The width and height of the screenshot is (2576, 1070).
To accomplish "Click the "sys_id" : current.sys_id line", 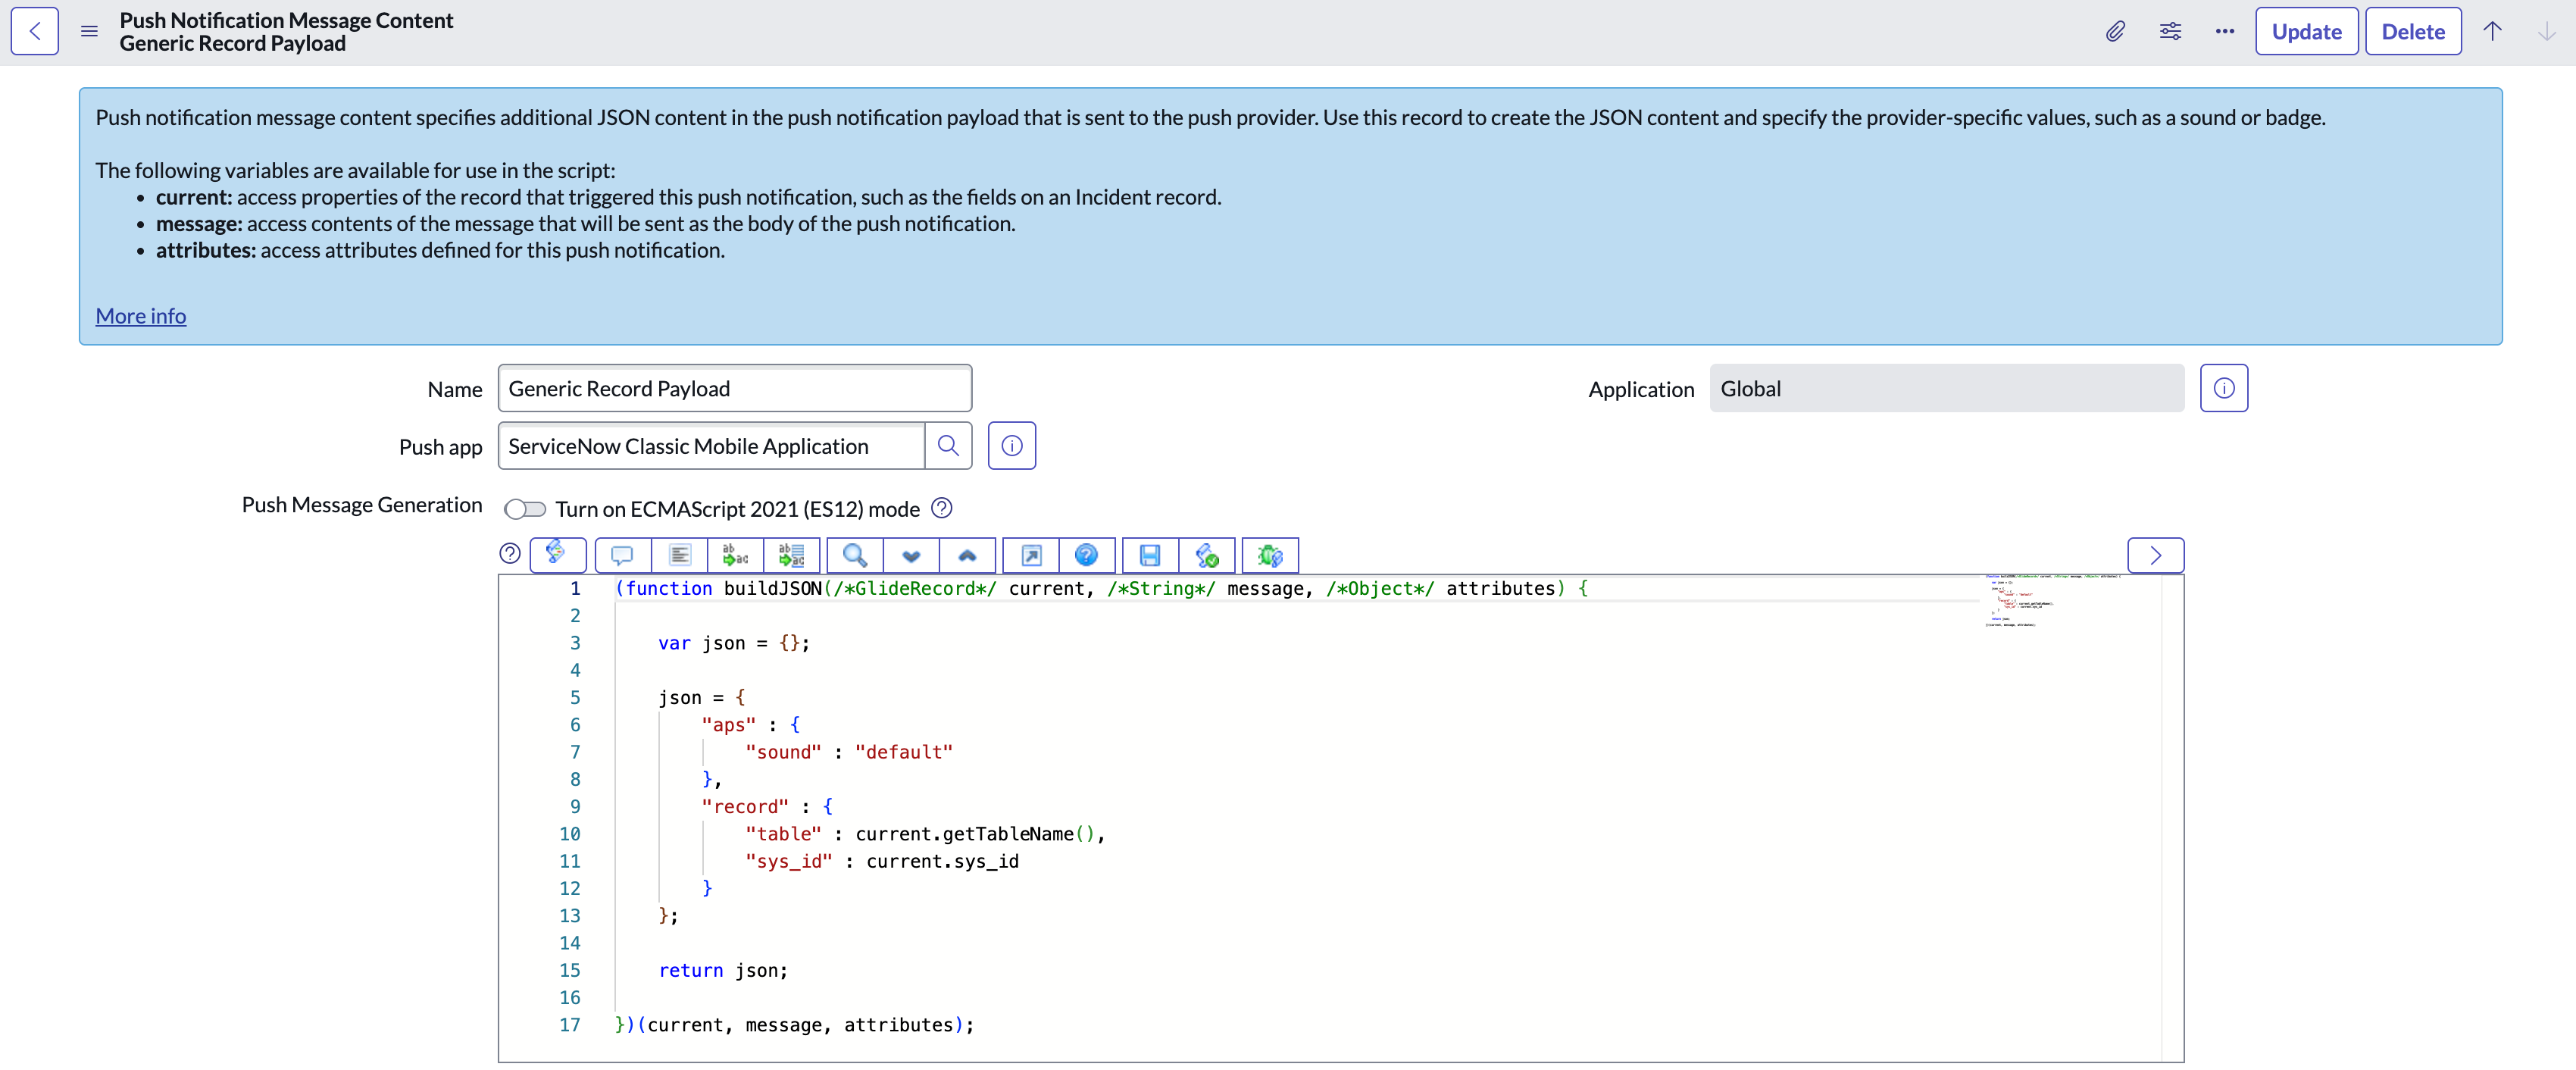I will [881, 861].
